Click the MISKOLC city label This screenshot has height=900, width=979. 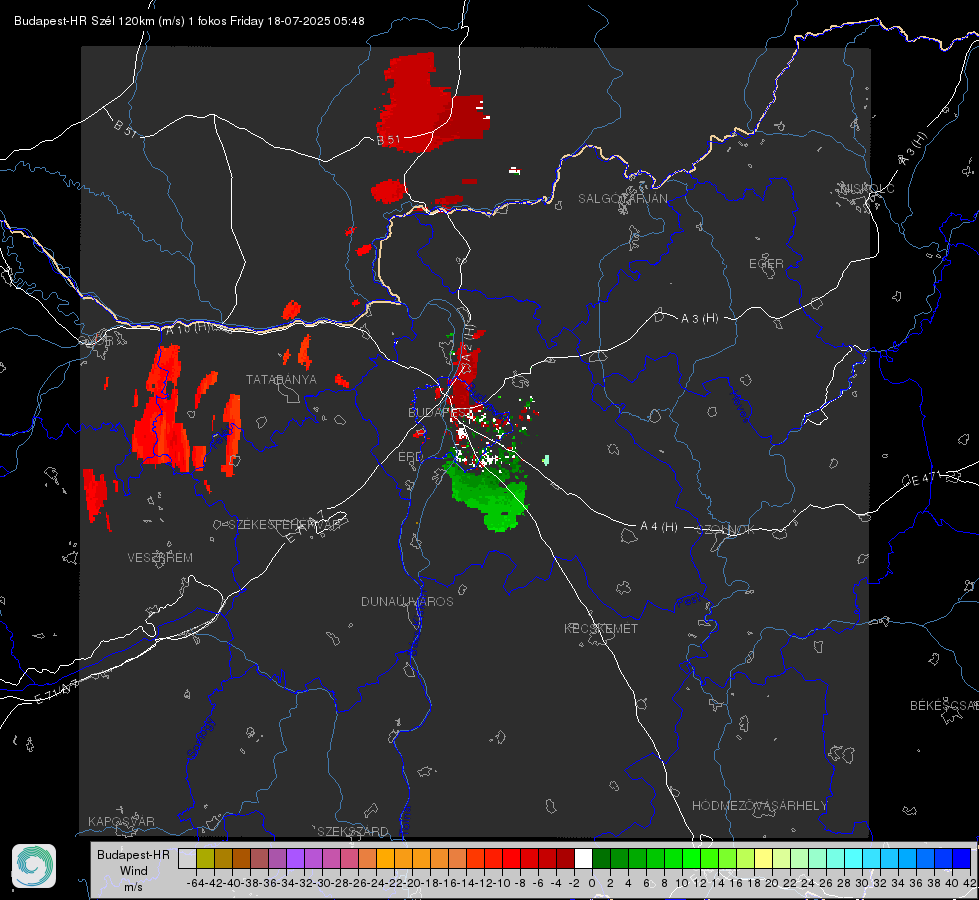click(x=867, y=188)
